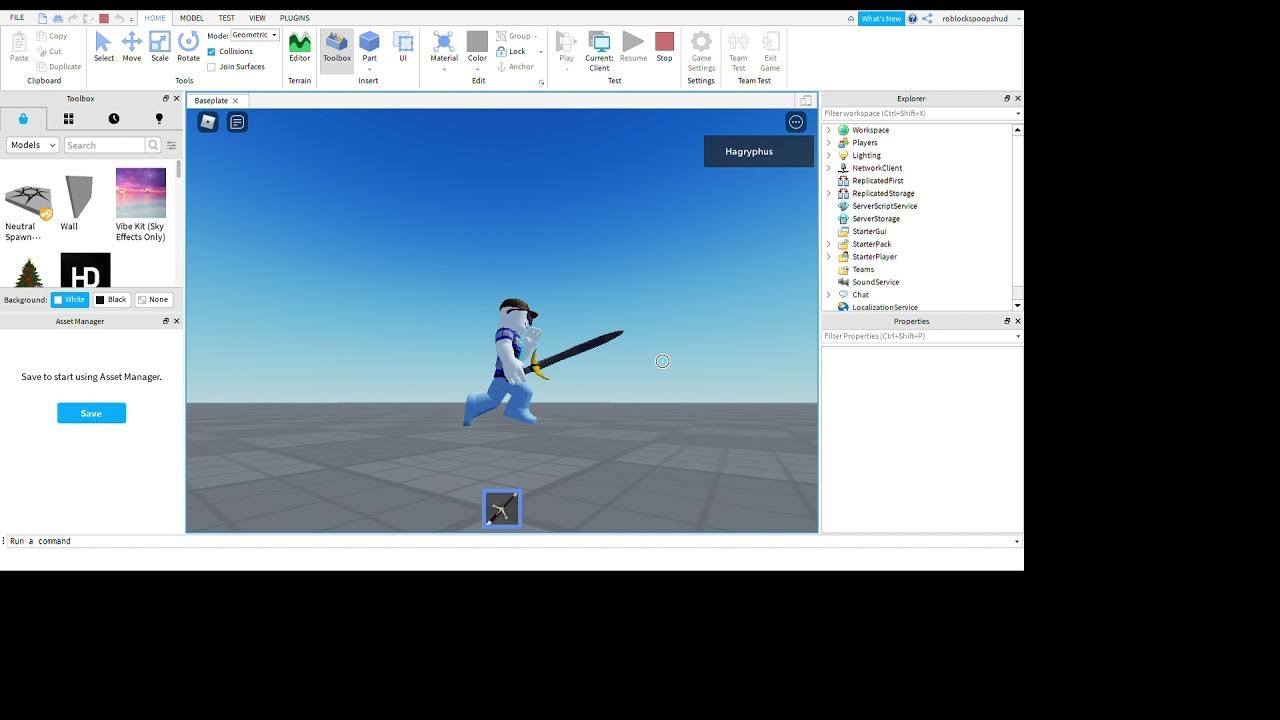Open the Group dropdown arrow
Image resolution: width=1280 pixels, height=720 pixels.
538,36
